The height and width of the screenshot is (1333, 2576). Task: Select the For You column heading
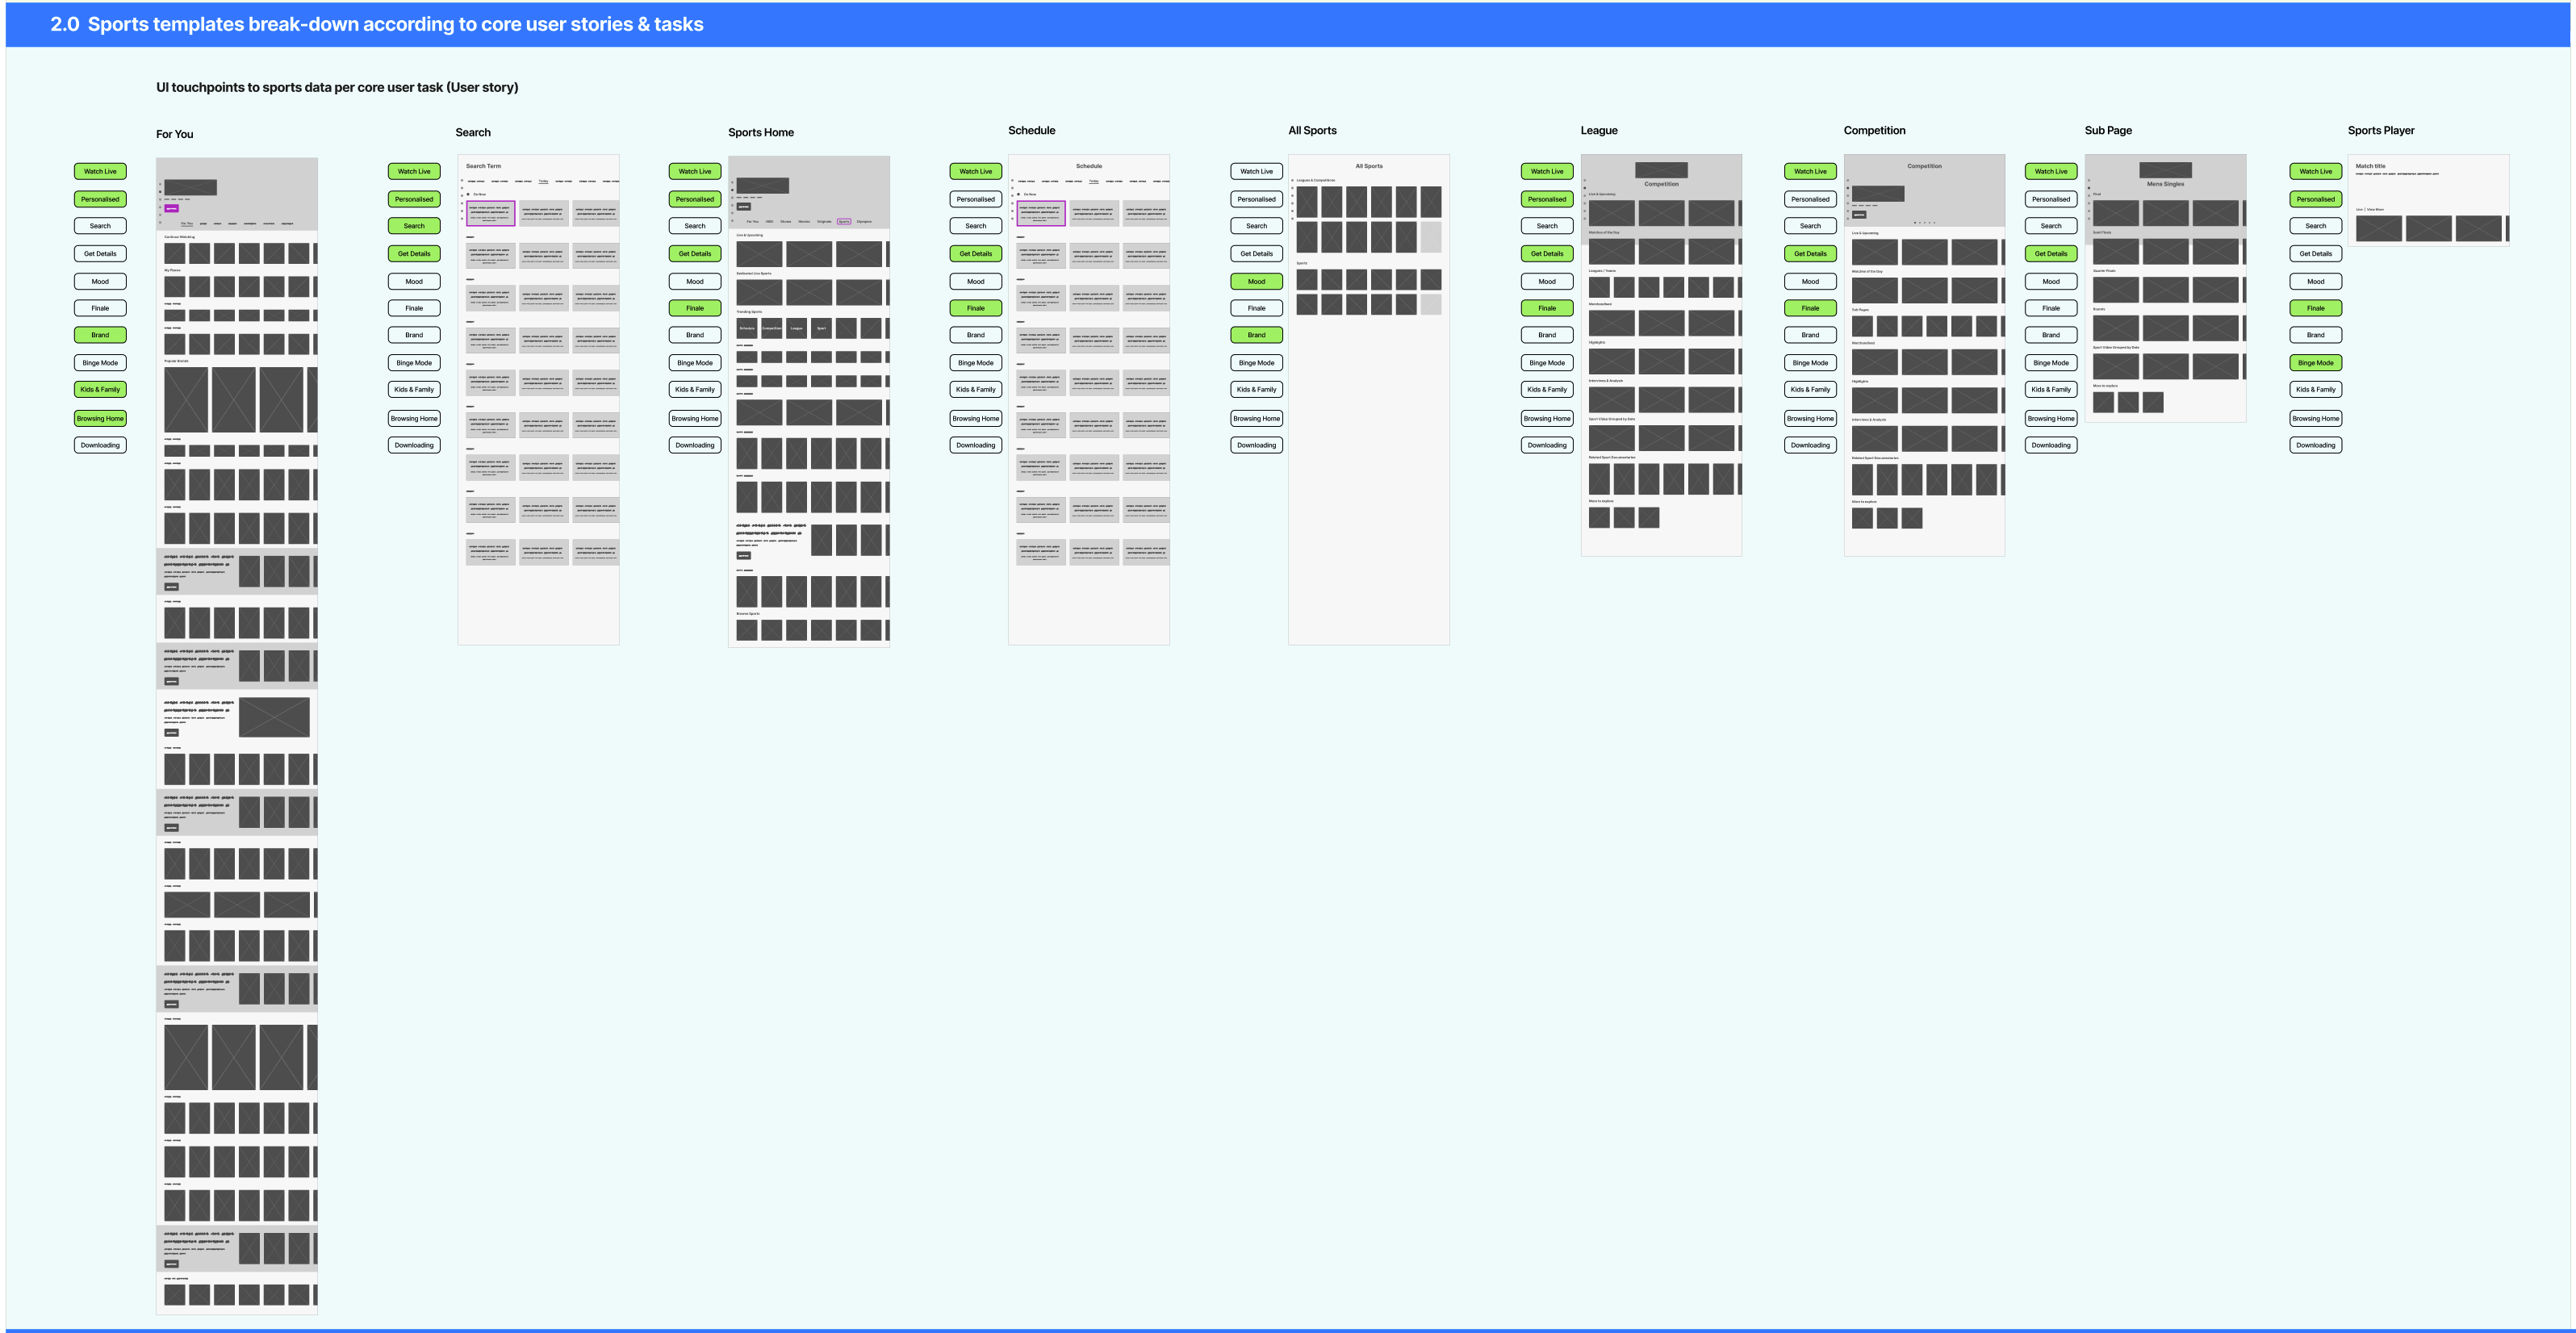(175, 134)
